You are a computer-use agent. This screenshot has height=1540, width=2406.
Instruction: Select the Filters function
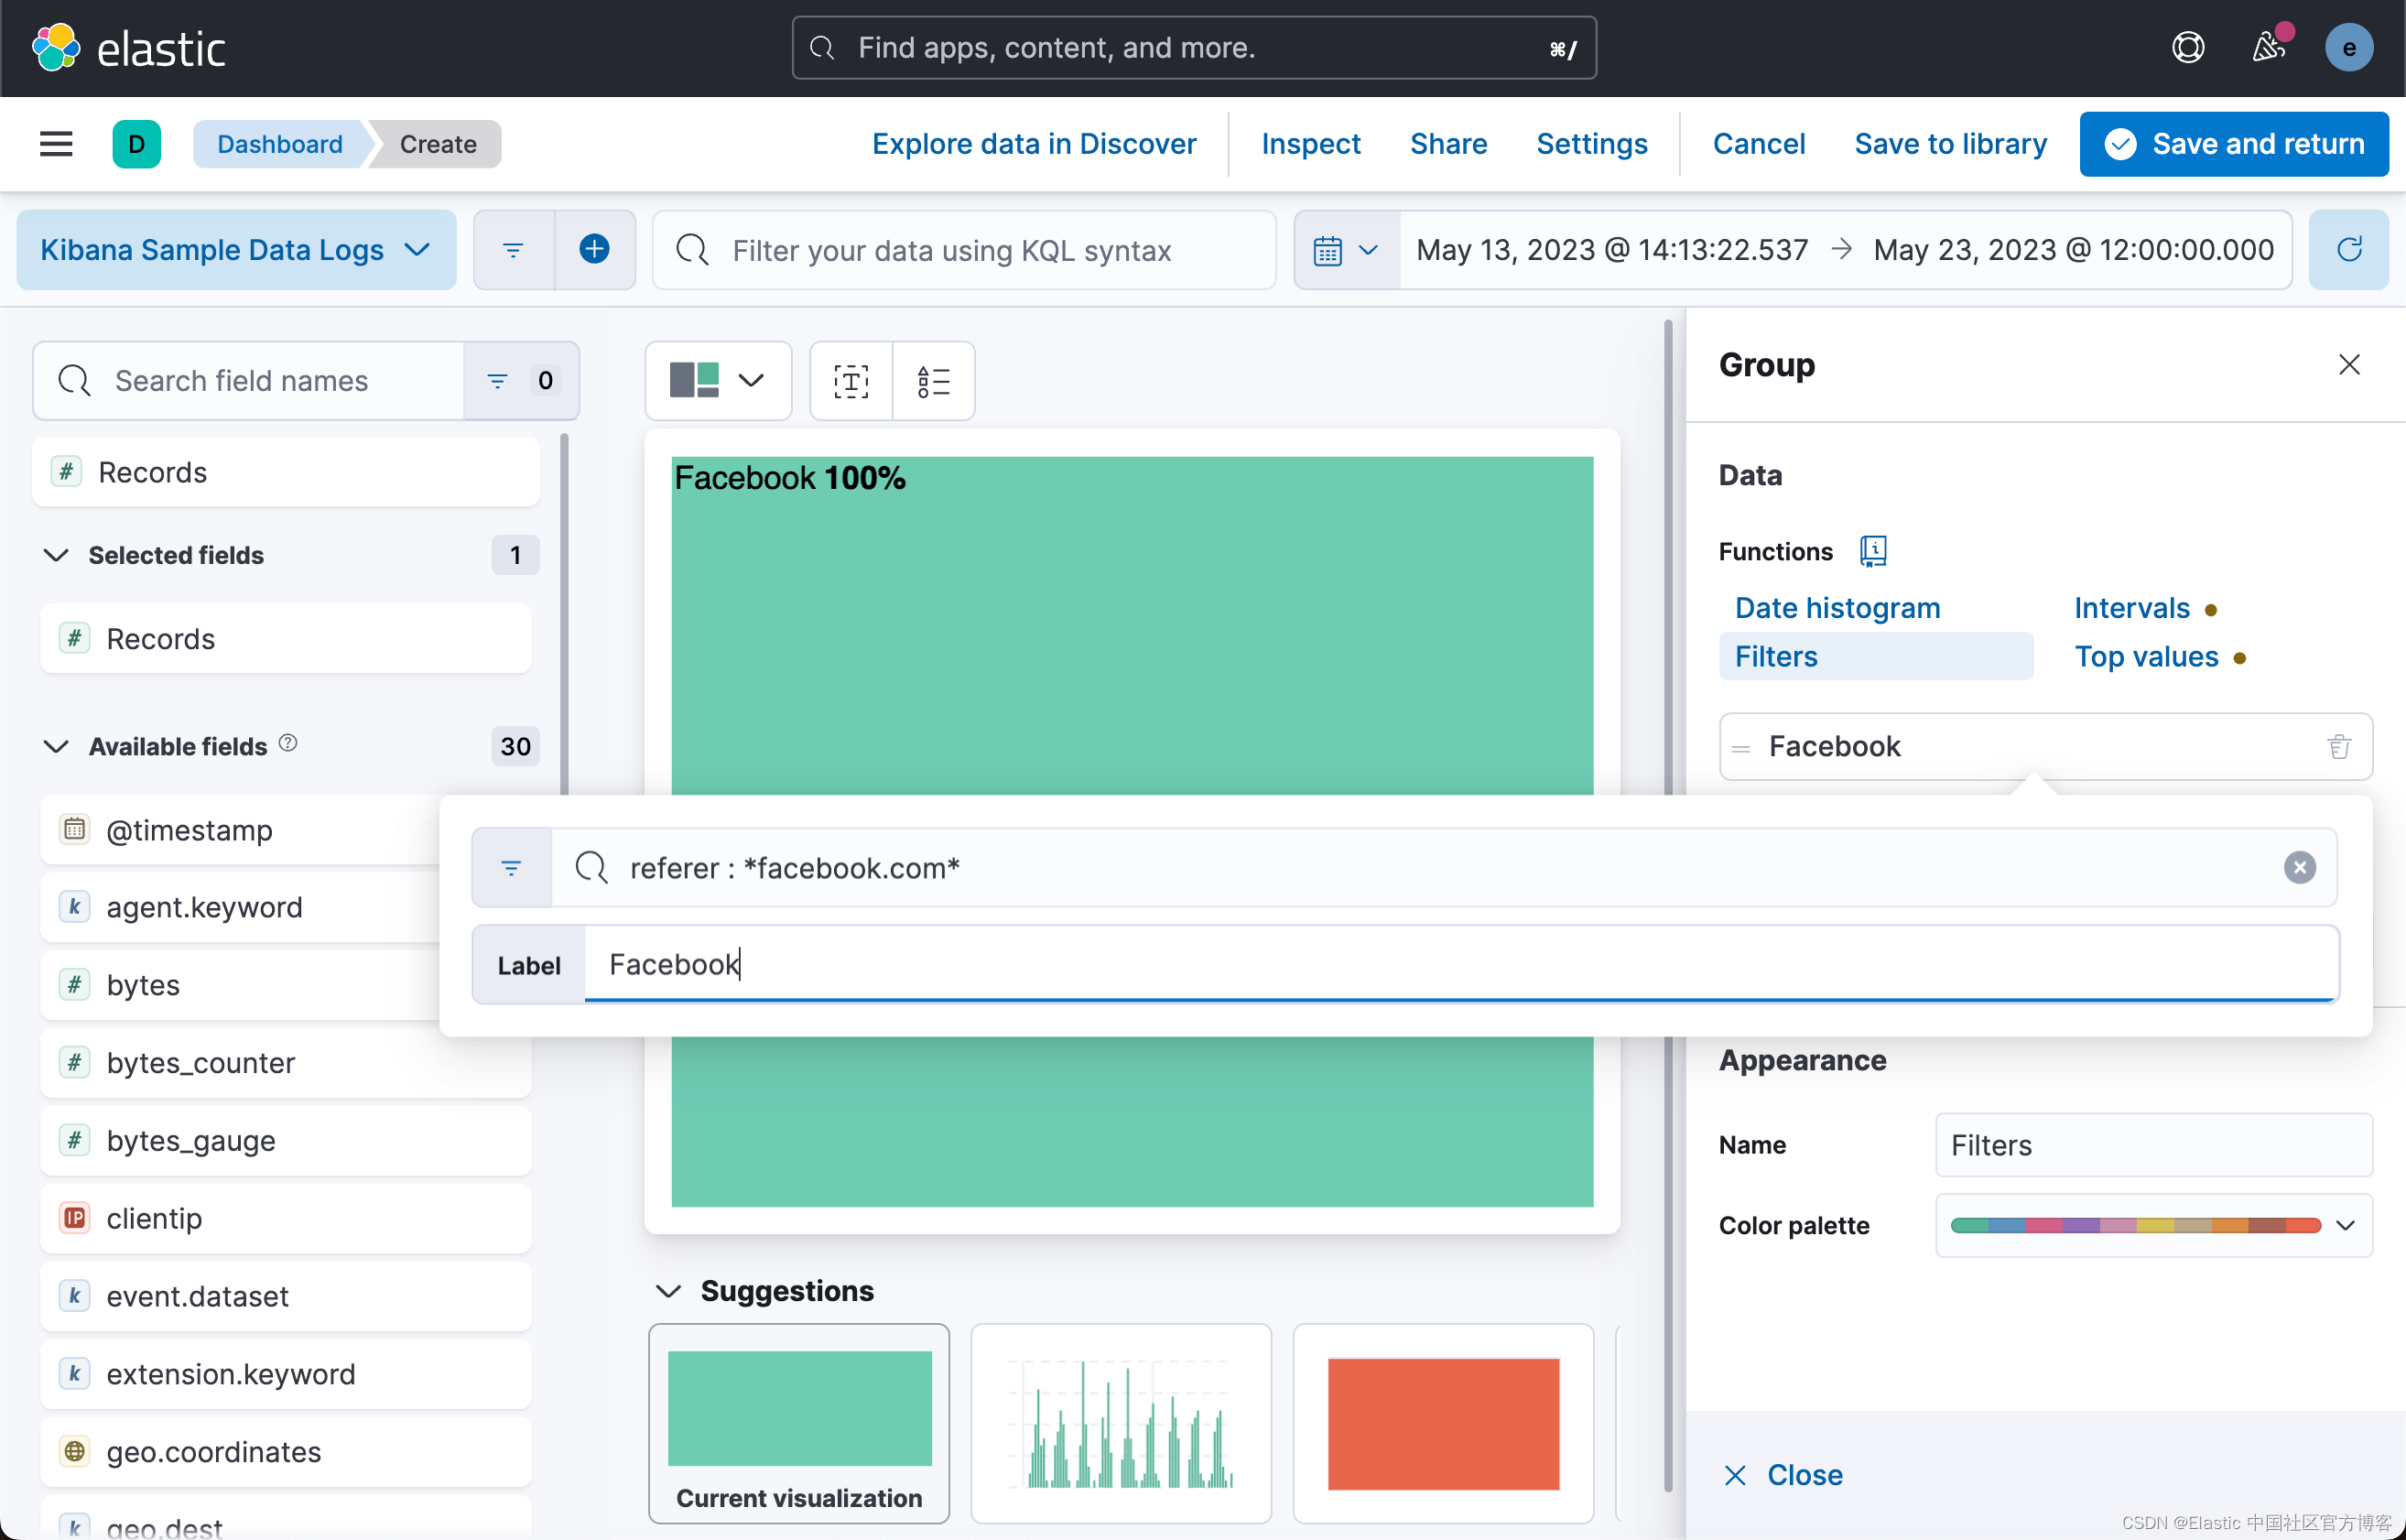(1875, 656)
